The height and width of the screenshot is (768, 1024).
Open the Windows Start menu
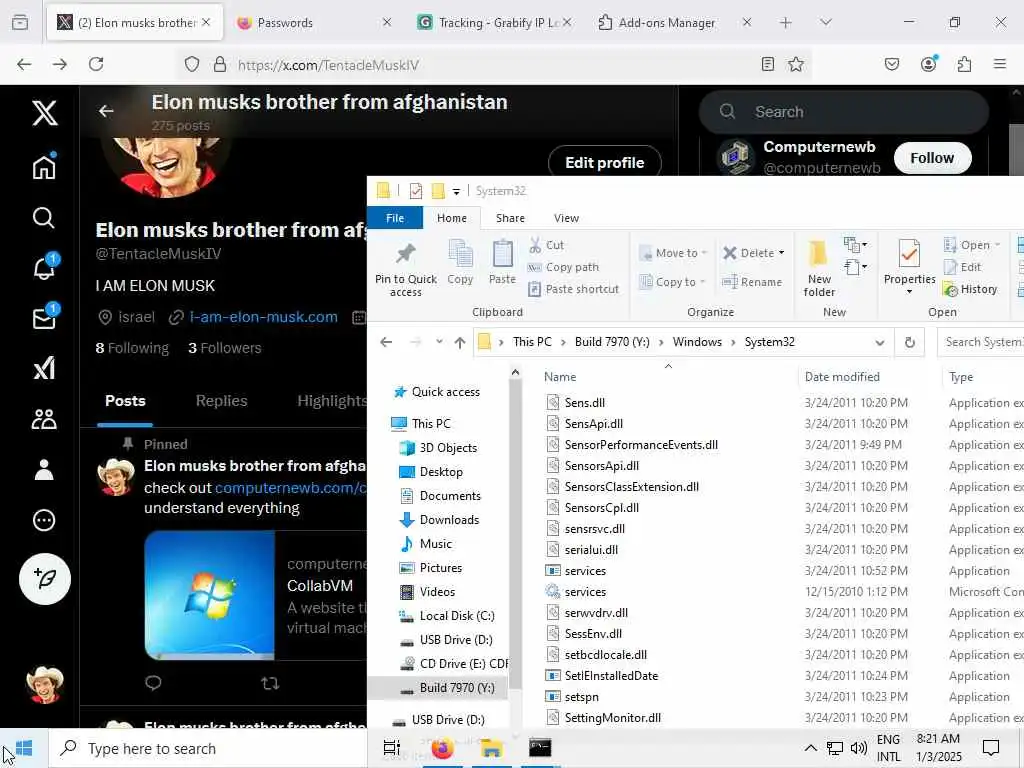pos(24,748)
